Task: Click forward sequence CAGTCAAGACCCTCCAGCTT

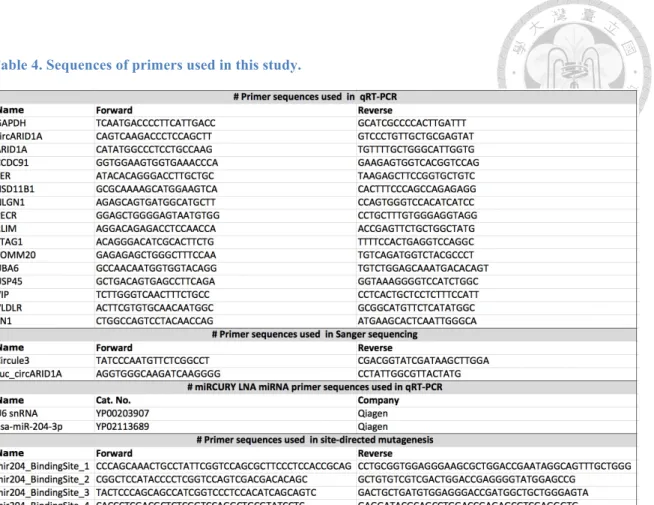Action: coord(154,136)
